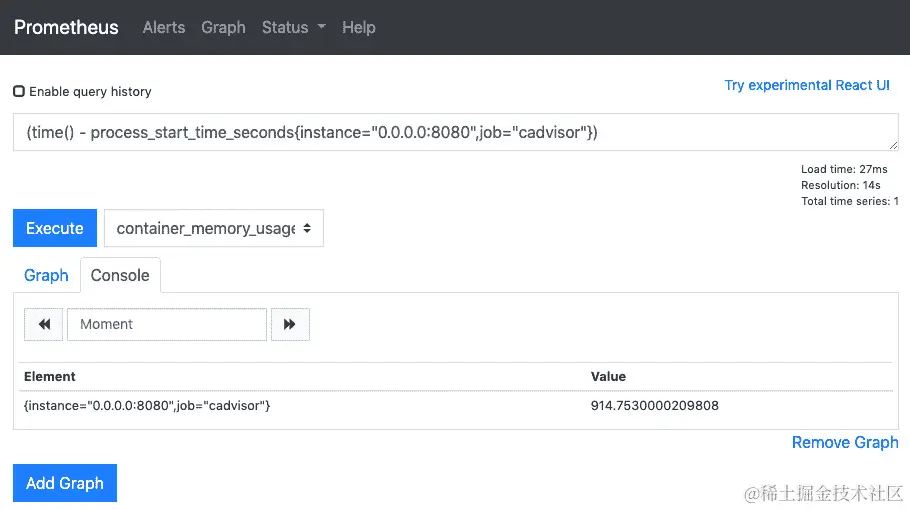Select the cadvisor element result row

click(148, 405)
